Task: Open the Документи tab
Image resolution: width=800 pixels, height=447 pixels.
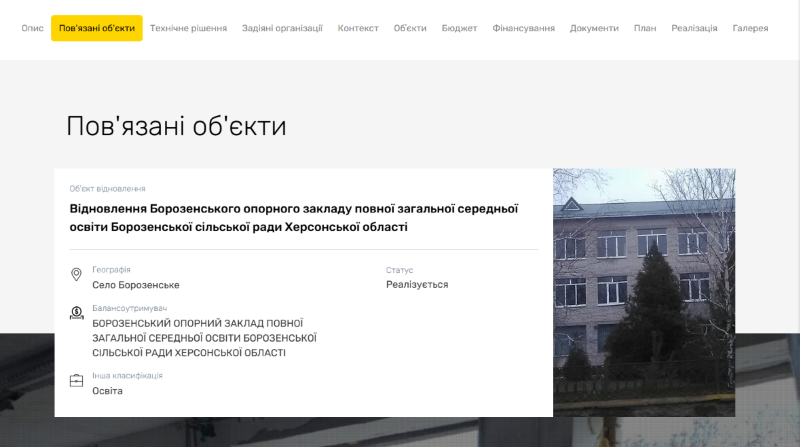Action: point(594,28)
